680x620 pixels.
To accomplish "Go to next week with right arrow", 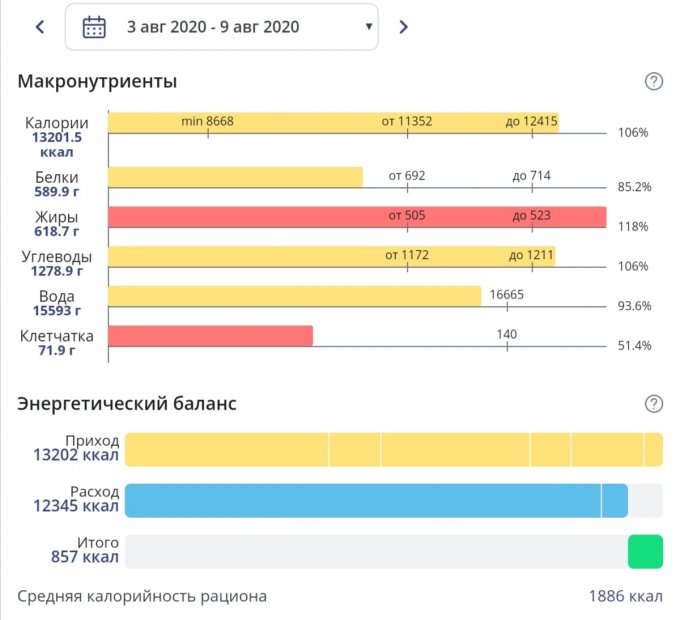I will (403, 27).
